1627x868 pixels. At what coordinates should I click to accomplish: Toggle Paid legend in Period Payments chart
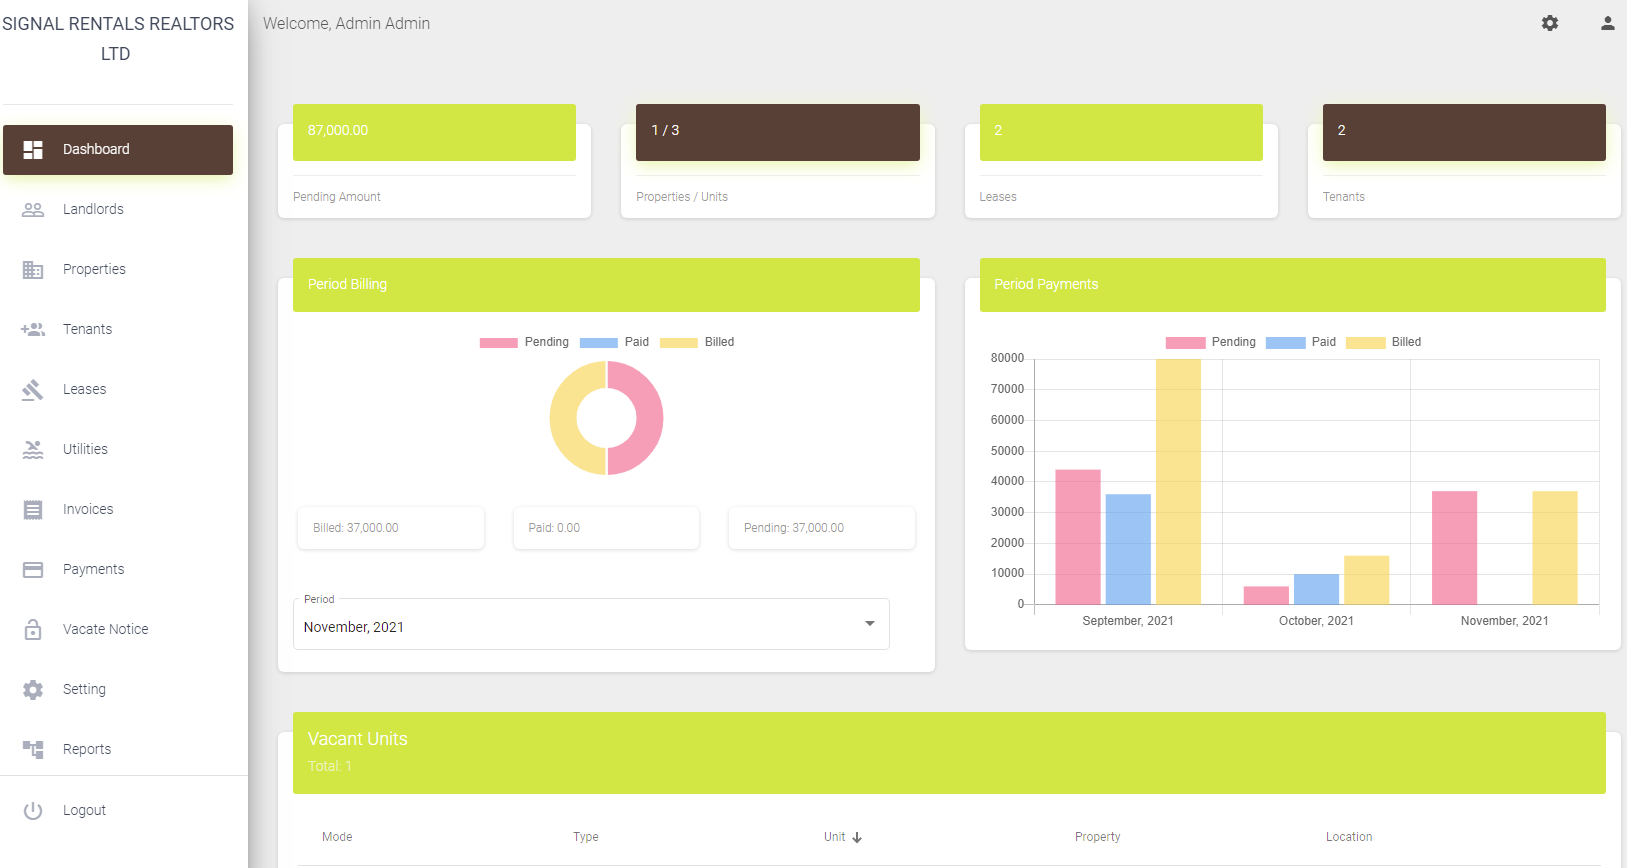[x=1301, y=342]
